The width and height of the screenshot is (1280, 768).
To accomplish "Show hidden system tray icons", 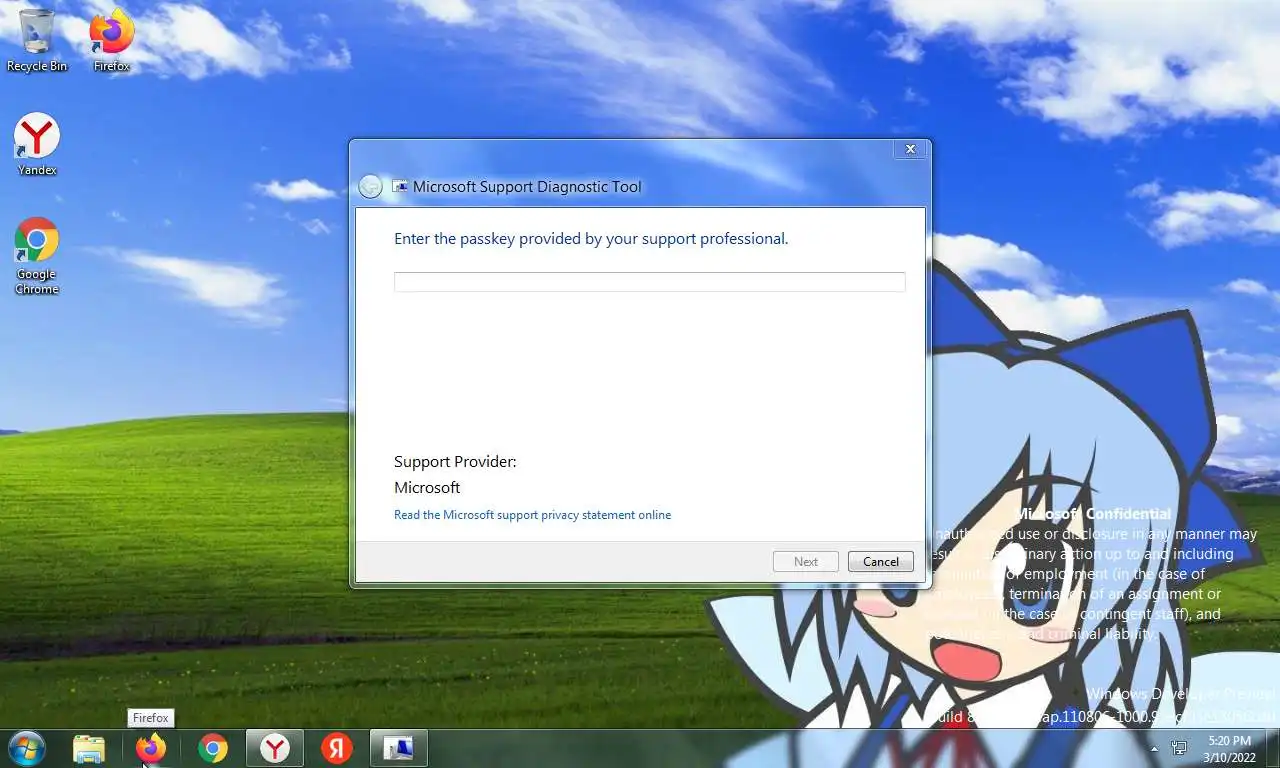I will [1155, 748].
